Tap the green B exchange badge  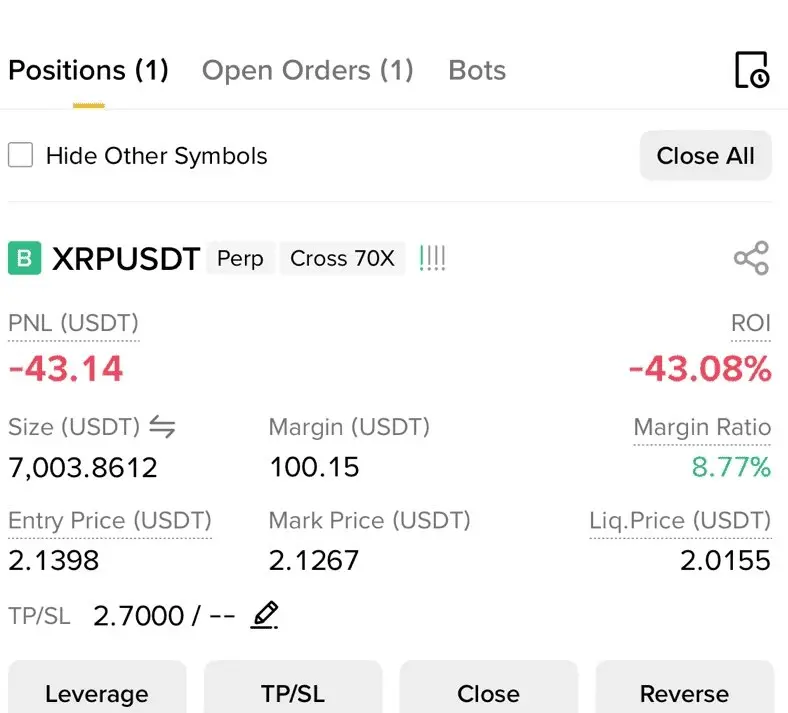pyautogui.click(x=25, y=258)
